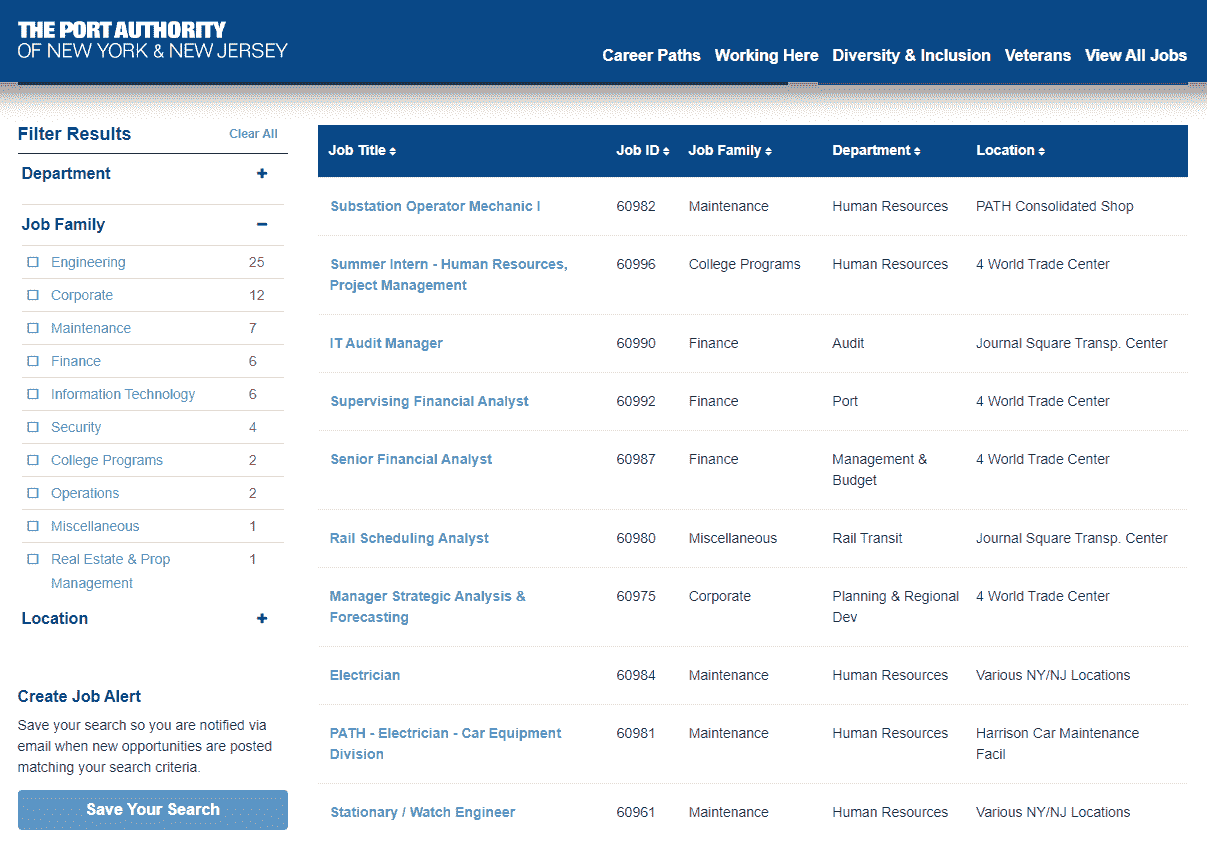1207x841 pixels.
Task: Click the Corporate count 12
Action: pyautogui.click(x=257, y=295)
